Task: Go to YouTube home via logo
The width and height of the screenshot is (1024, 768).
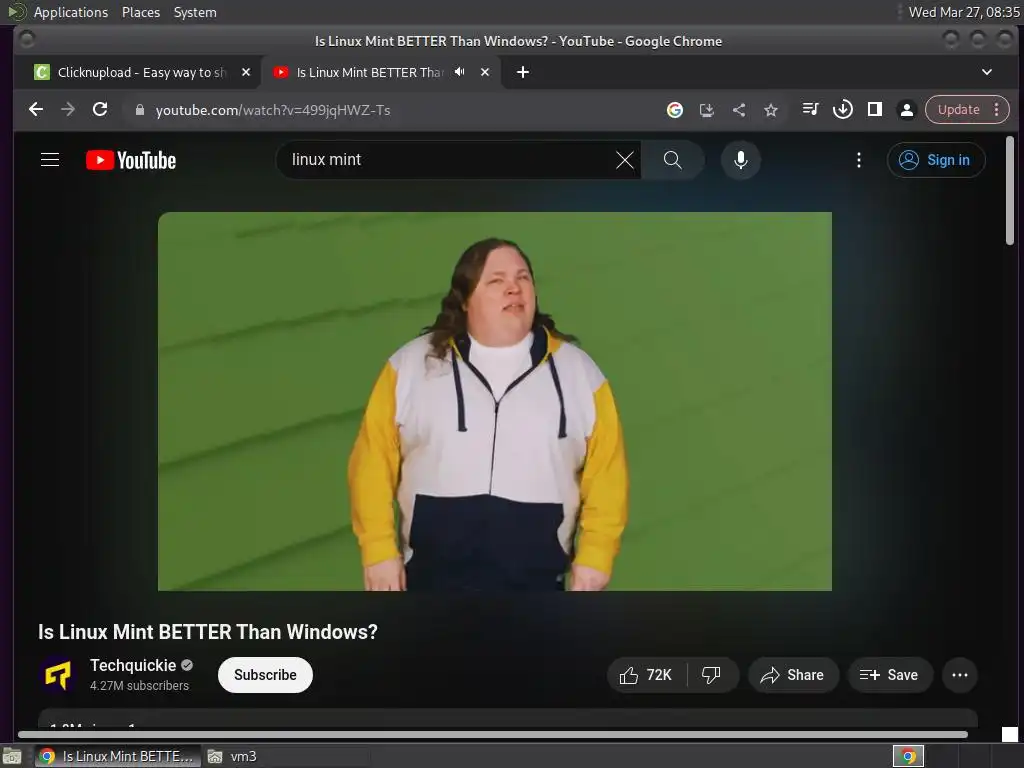Action: pyautogui.click(x=131, y=160)
